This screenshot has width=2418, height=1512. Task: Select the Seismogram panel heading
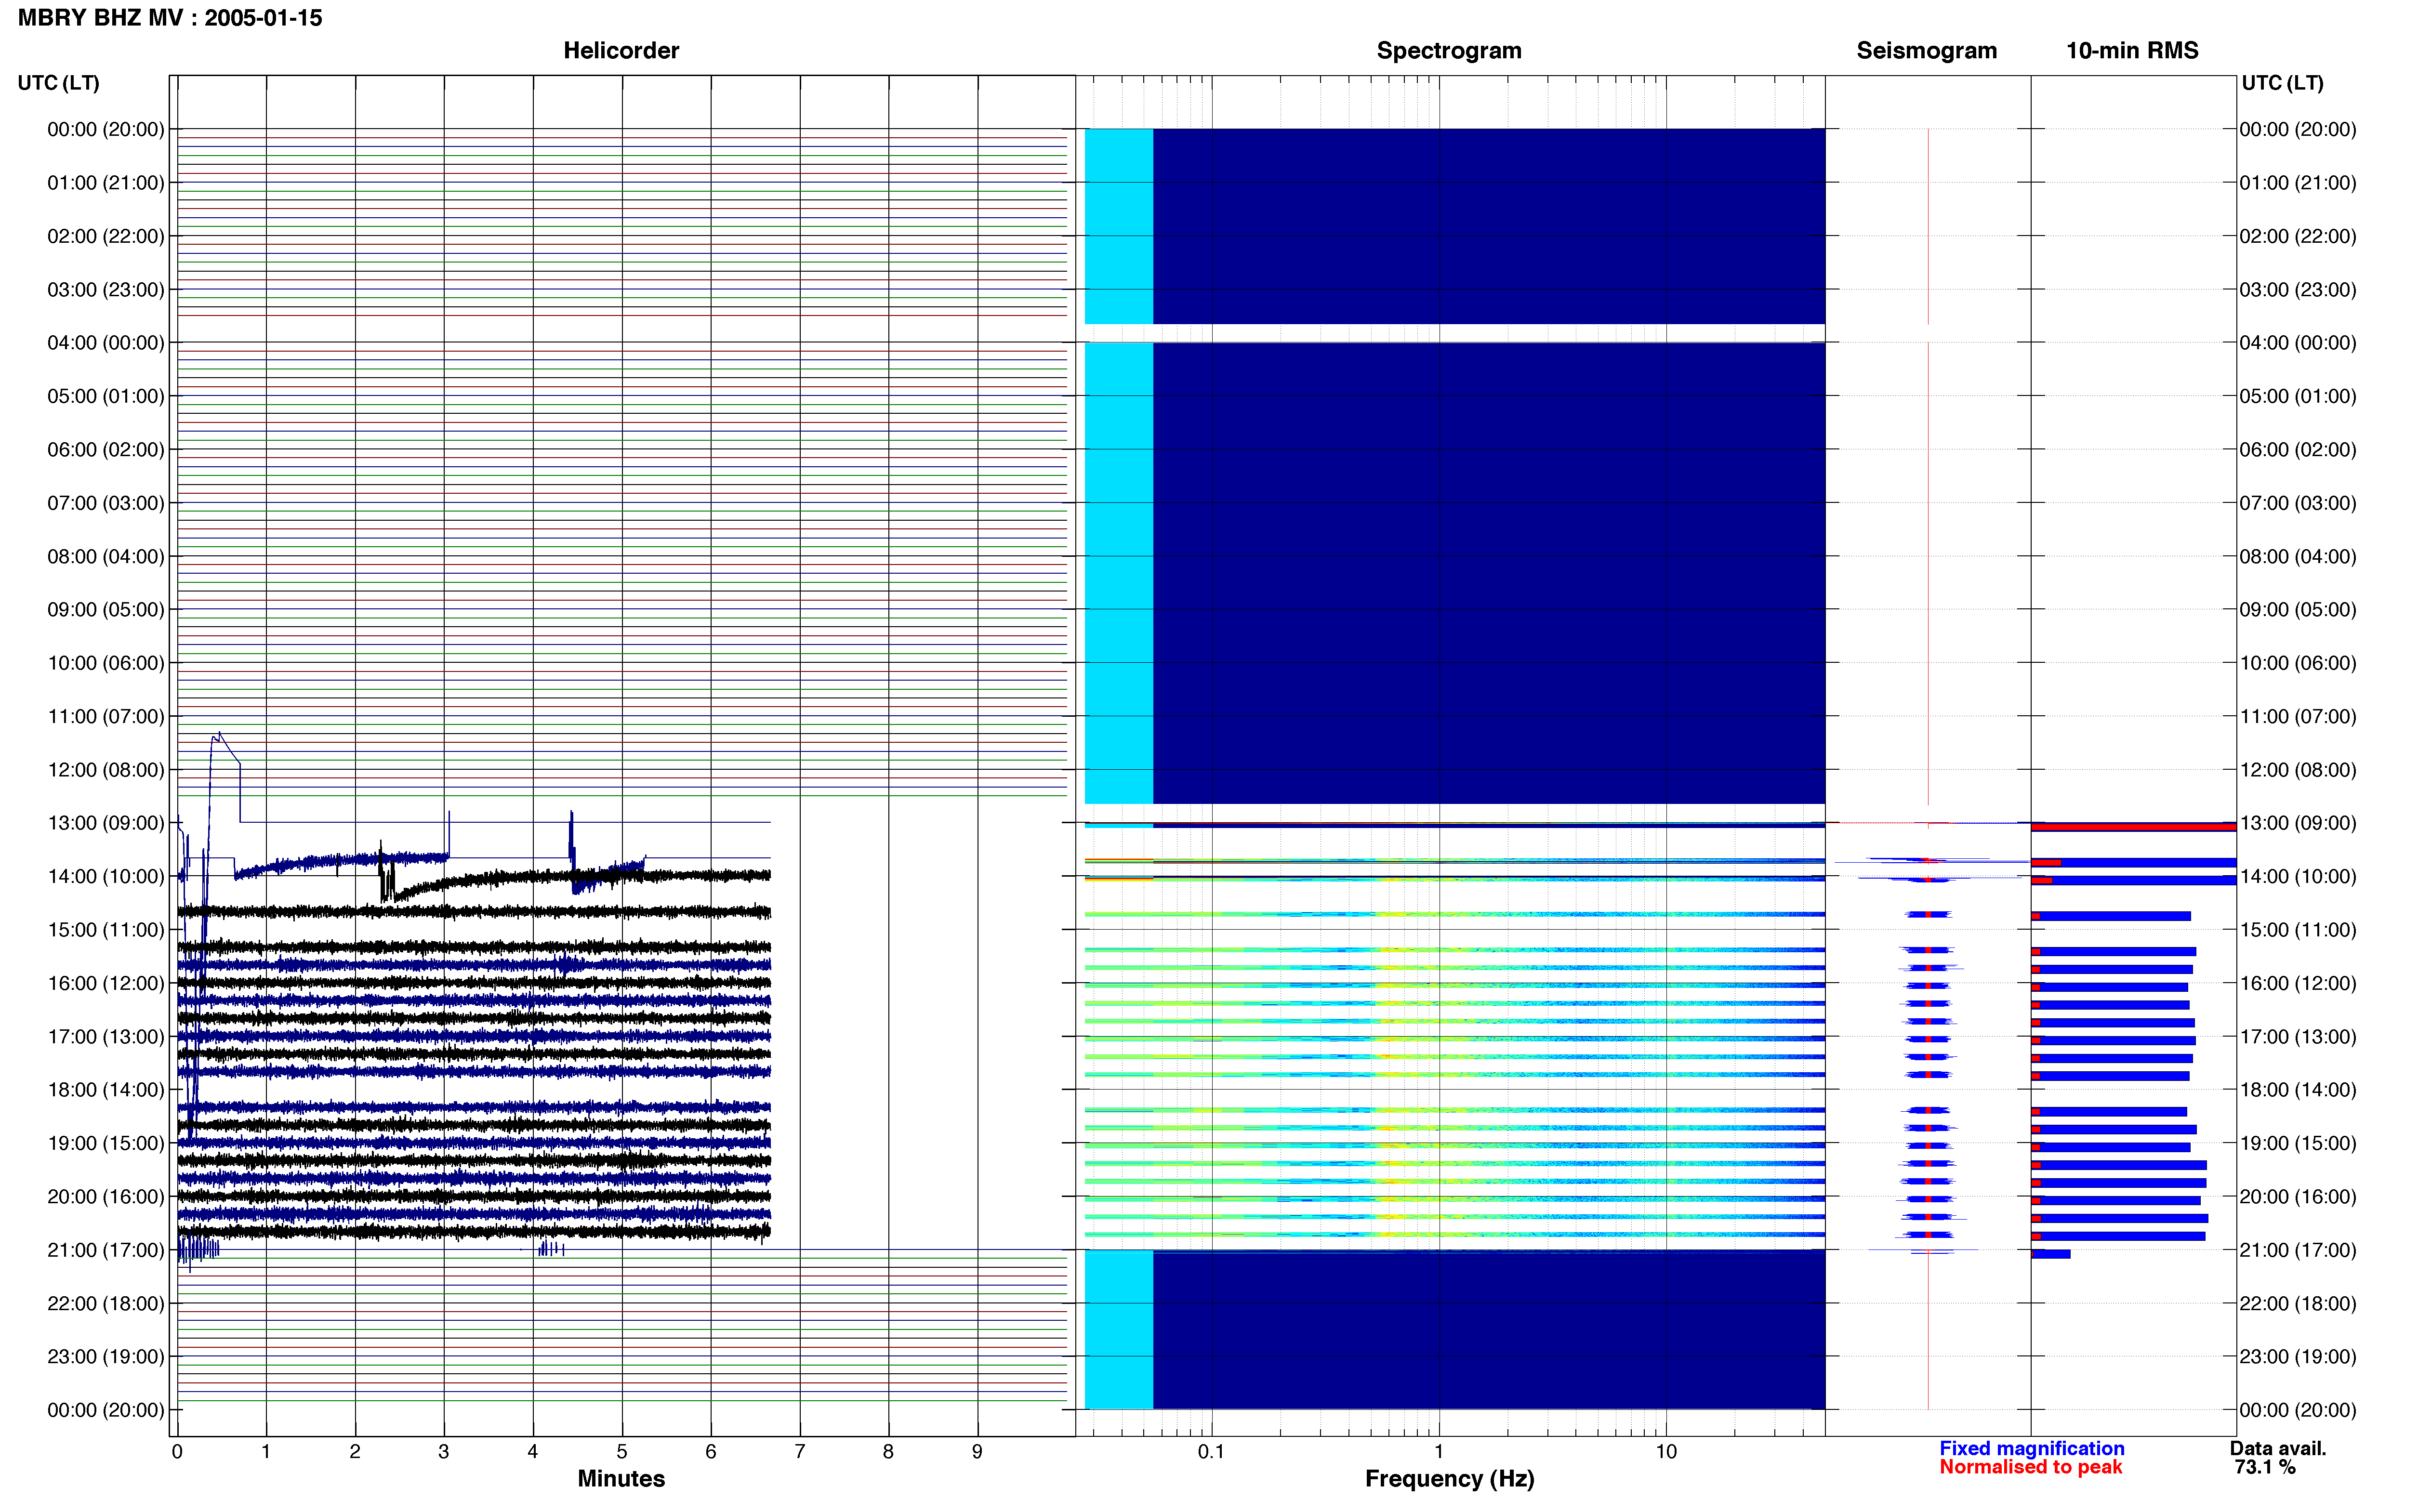coord(1926,51)
